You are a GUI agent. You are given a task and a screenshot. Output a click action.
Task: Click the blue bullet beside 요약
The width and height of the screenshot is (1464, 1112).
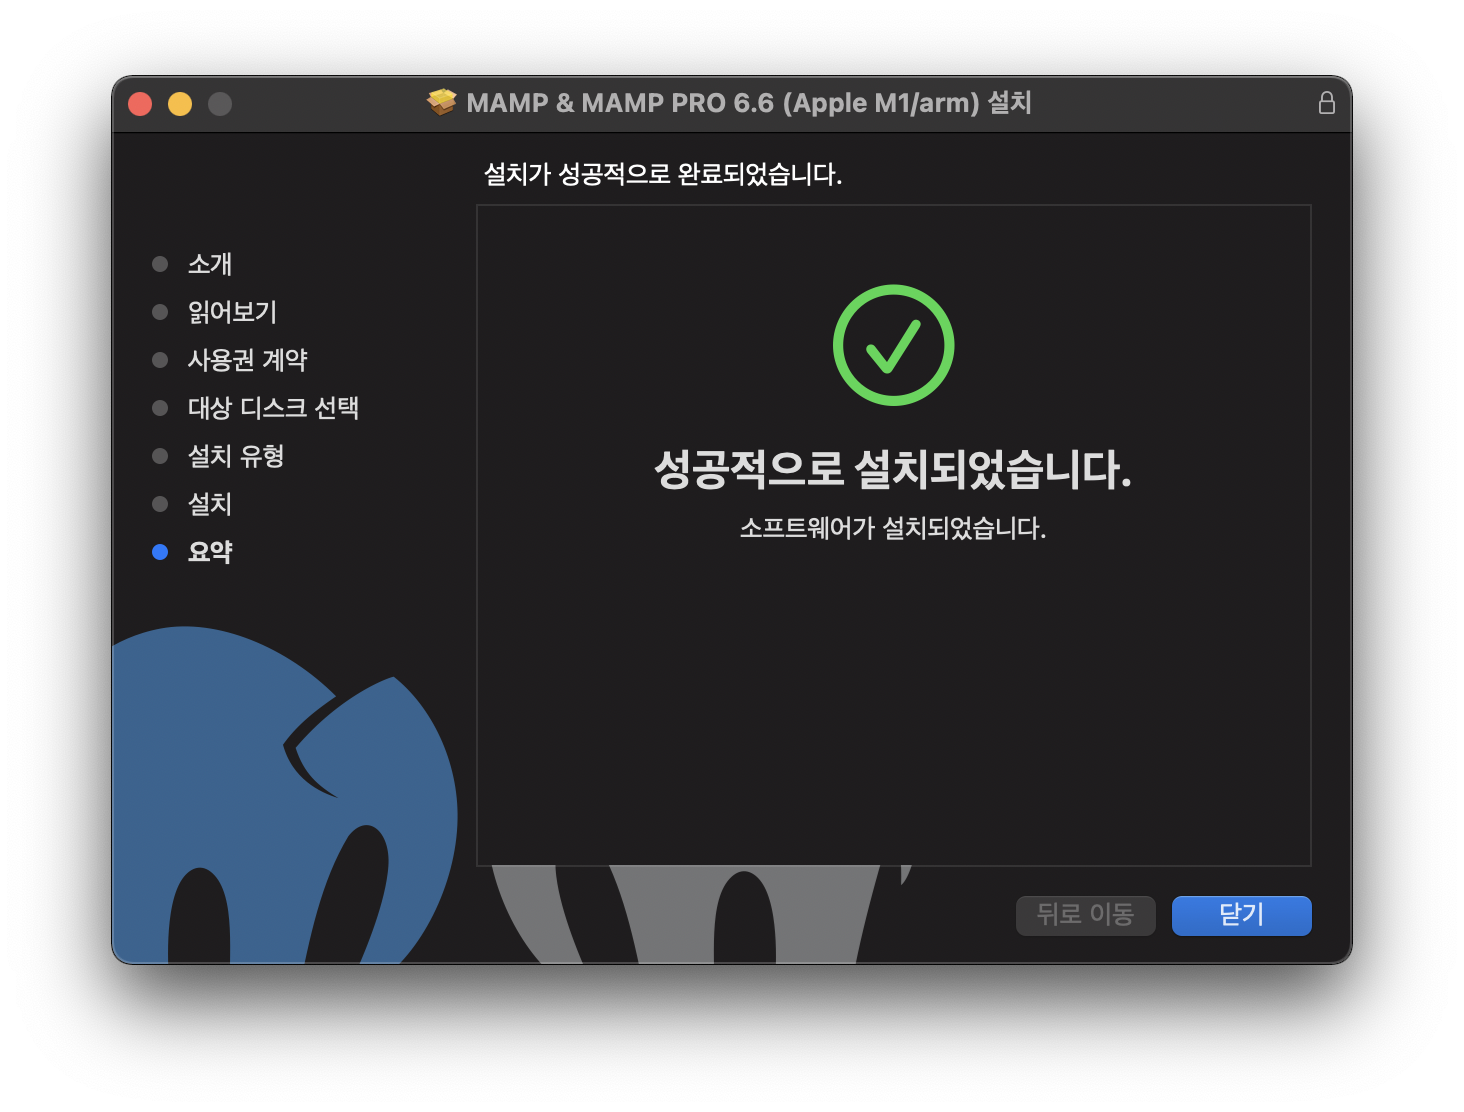160,552
